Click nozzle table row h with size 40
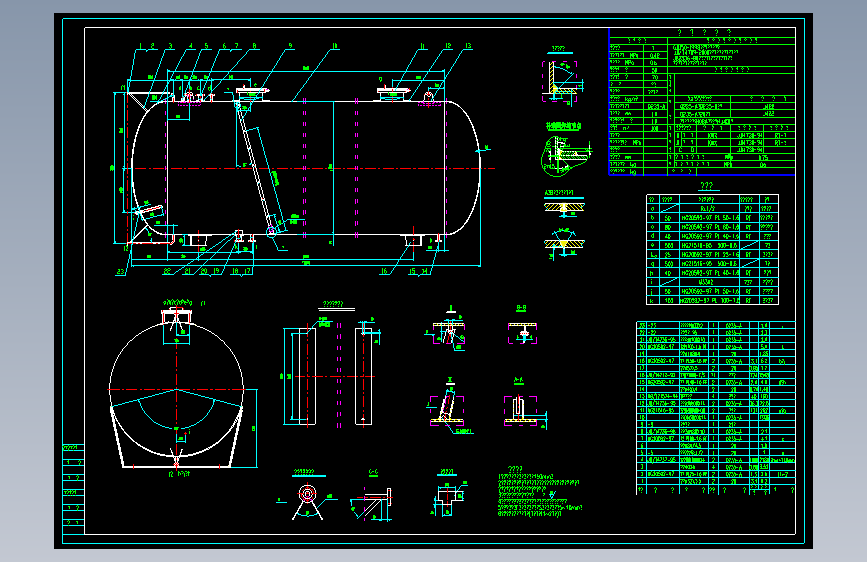867x562 pixels. click(x=712, y=273)
